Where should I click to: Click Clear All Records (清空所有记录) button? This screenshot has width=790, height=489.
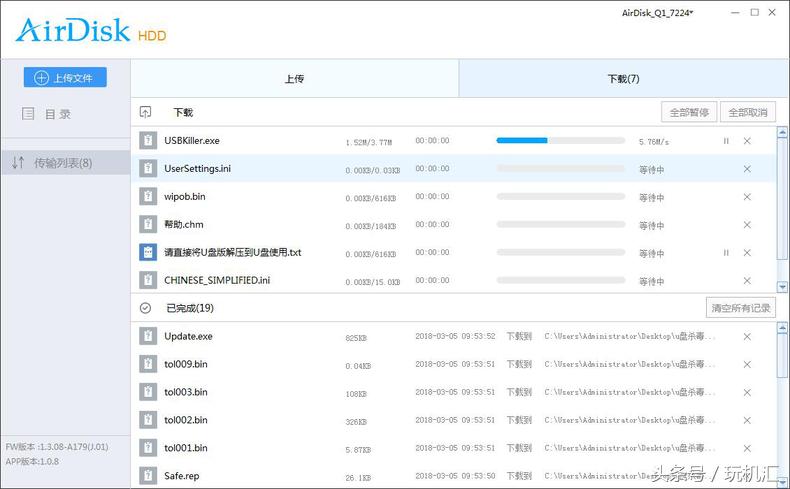[x=741, y=308]
